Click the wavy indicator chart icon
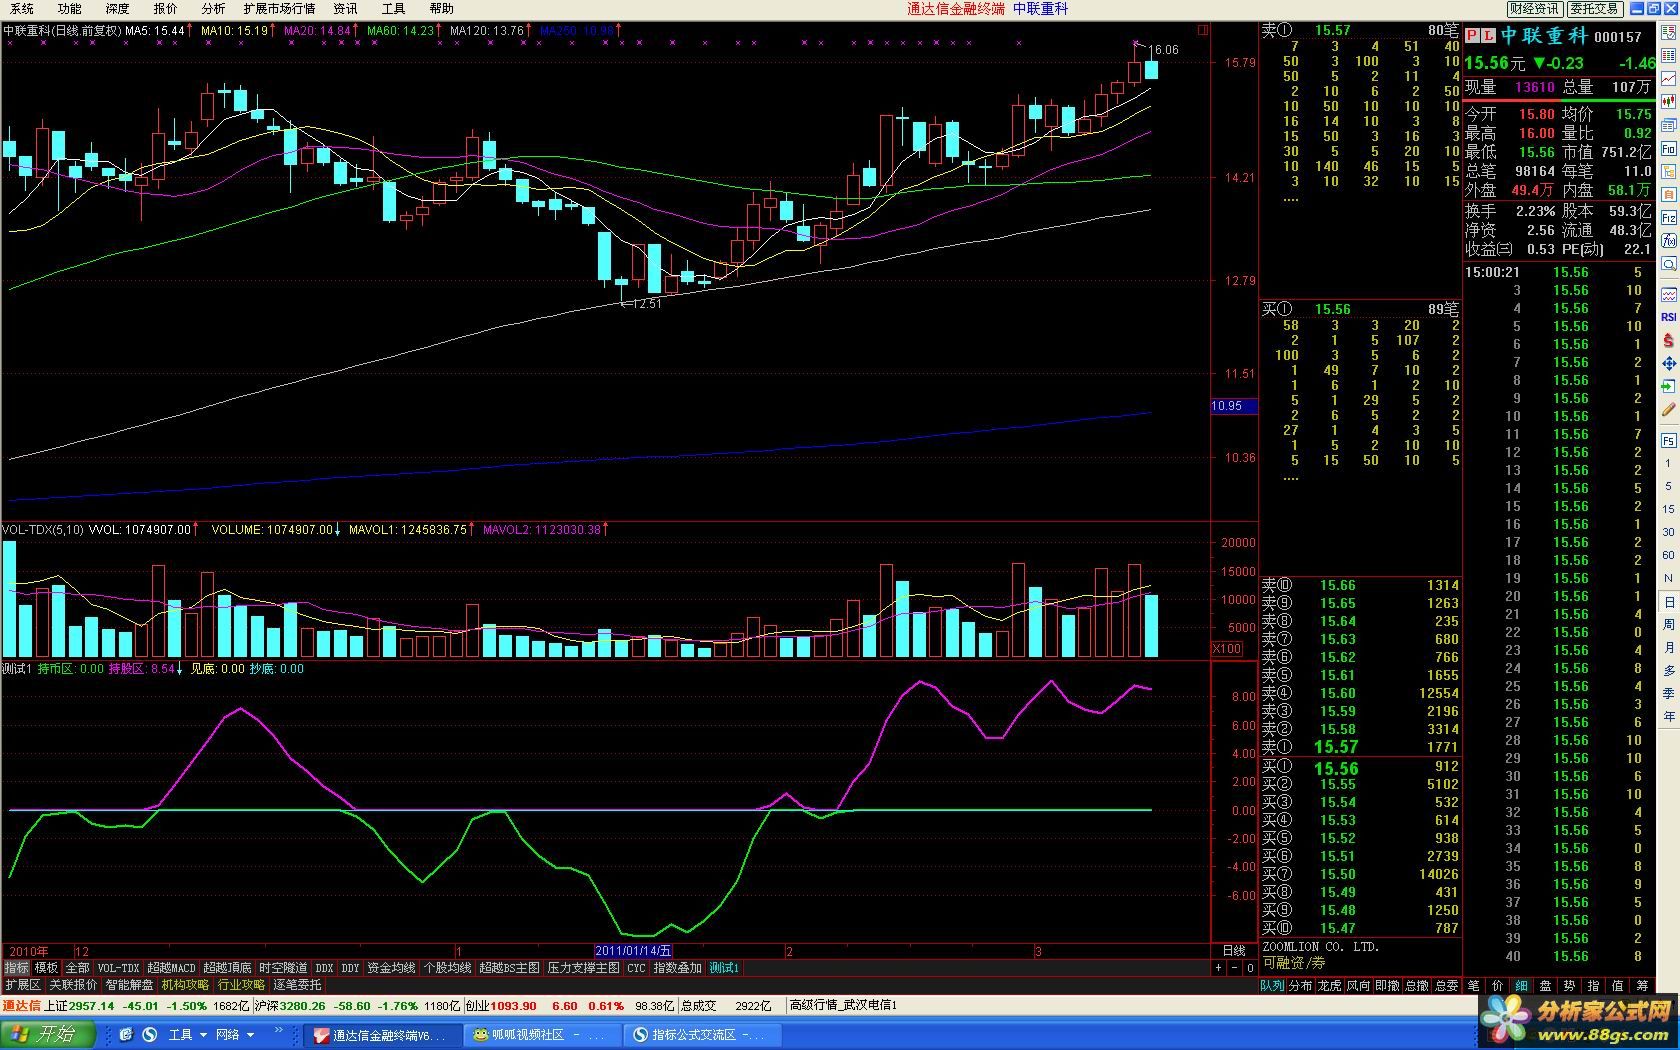 1669,294
